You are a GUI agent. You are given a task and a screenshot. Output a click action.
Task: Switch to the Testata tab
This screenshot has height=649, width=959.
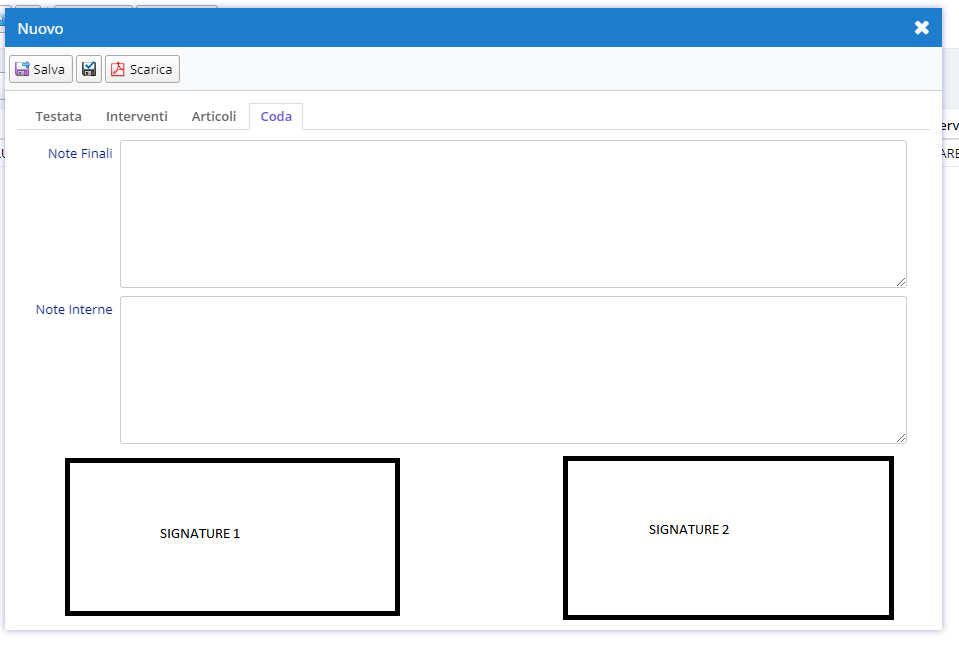pos(59,116)
